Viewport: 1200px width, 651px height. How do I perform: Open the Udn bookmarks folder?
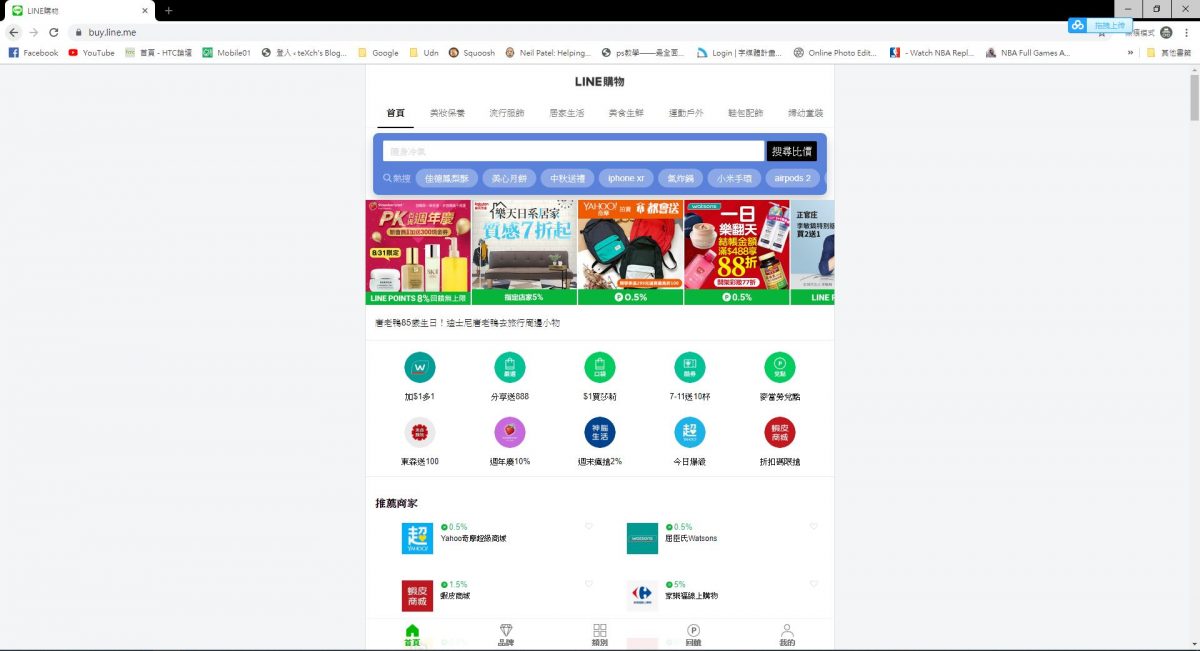(424, 53)
